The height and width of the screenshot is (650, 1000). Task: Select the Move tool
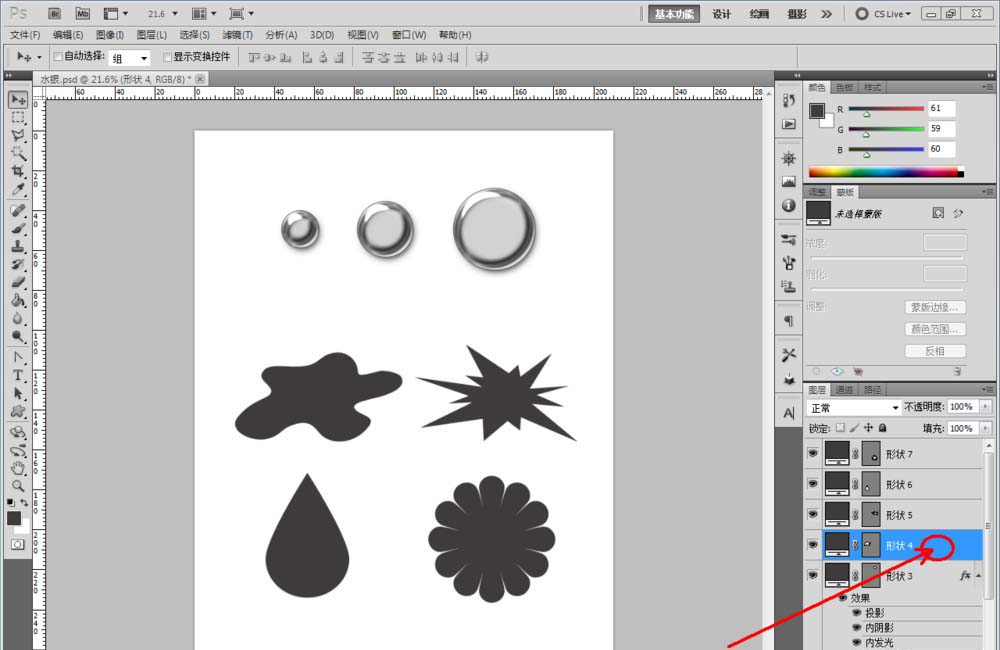[18, 100]
